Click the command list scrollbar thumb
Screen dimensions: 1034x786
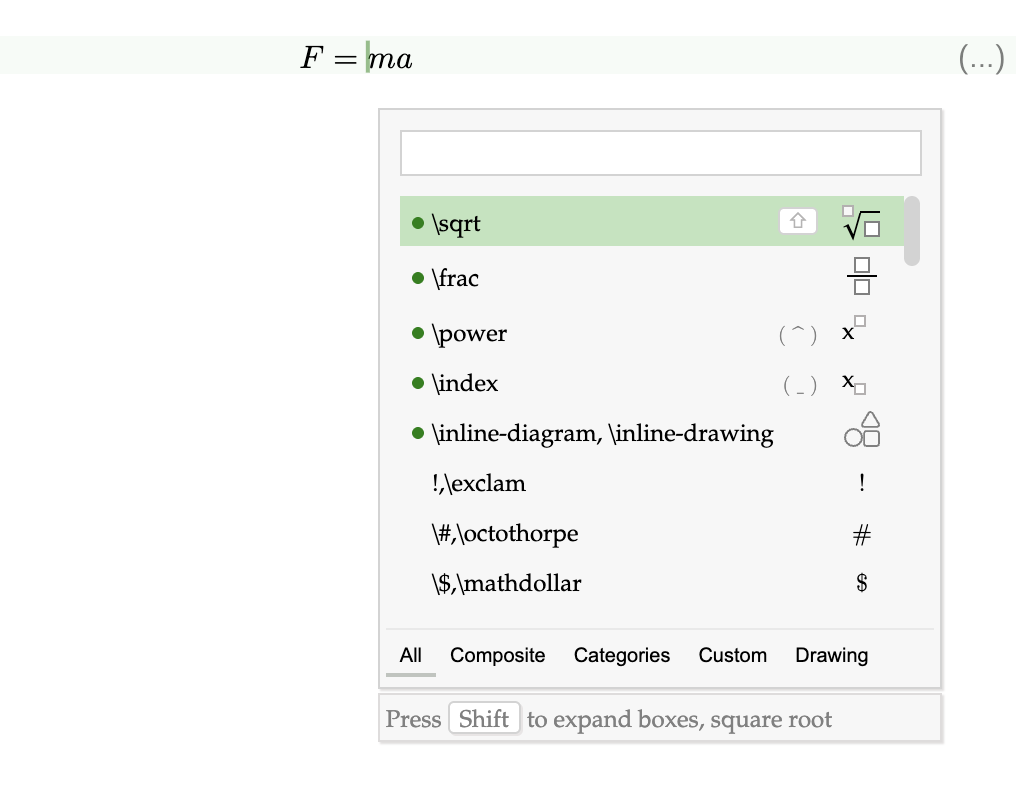[x=912, y=231]
